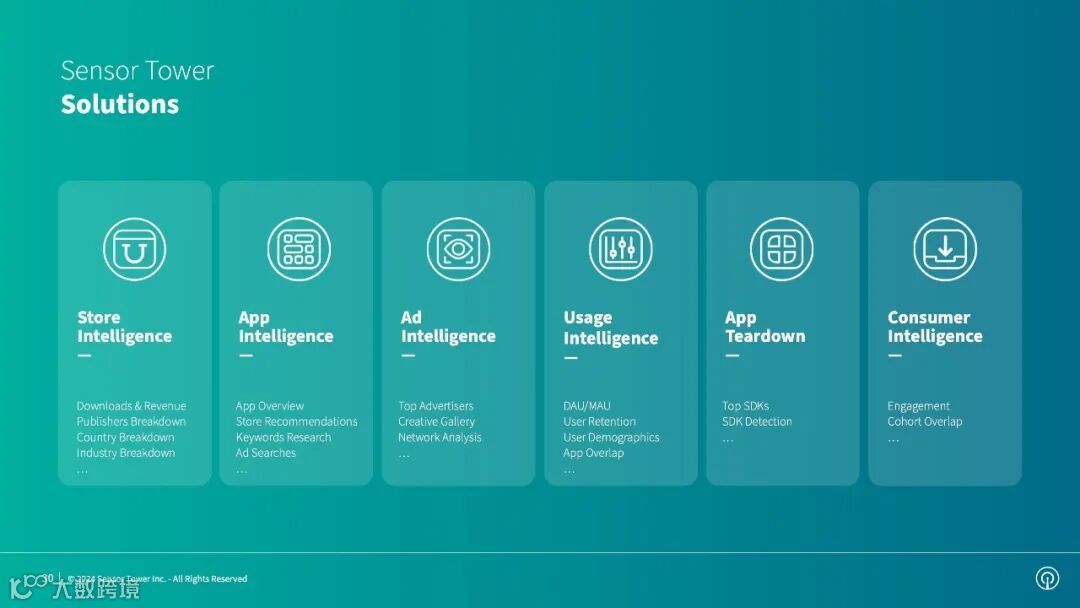Click the User Retention line
The height and width of the screenshot is (608, 1080).
[599, 421]
